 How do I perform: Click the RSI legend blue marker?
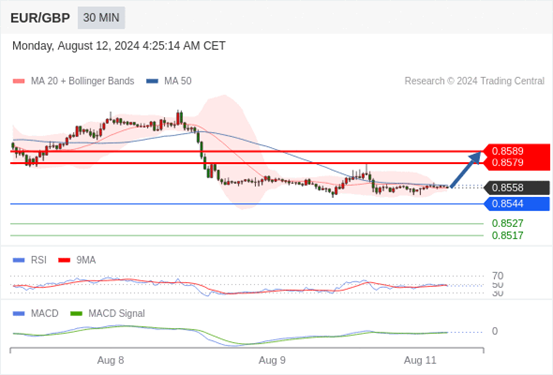pyautogui.click(x=19, y=260)
